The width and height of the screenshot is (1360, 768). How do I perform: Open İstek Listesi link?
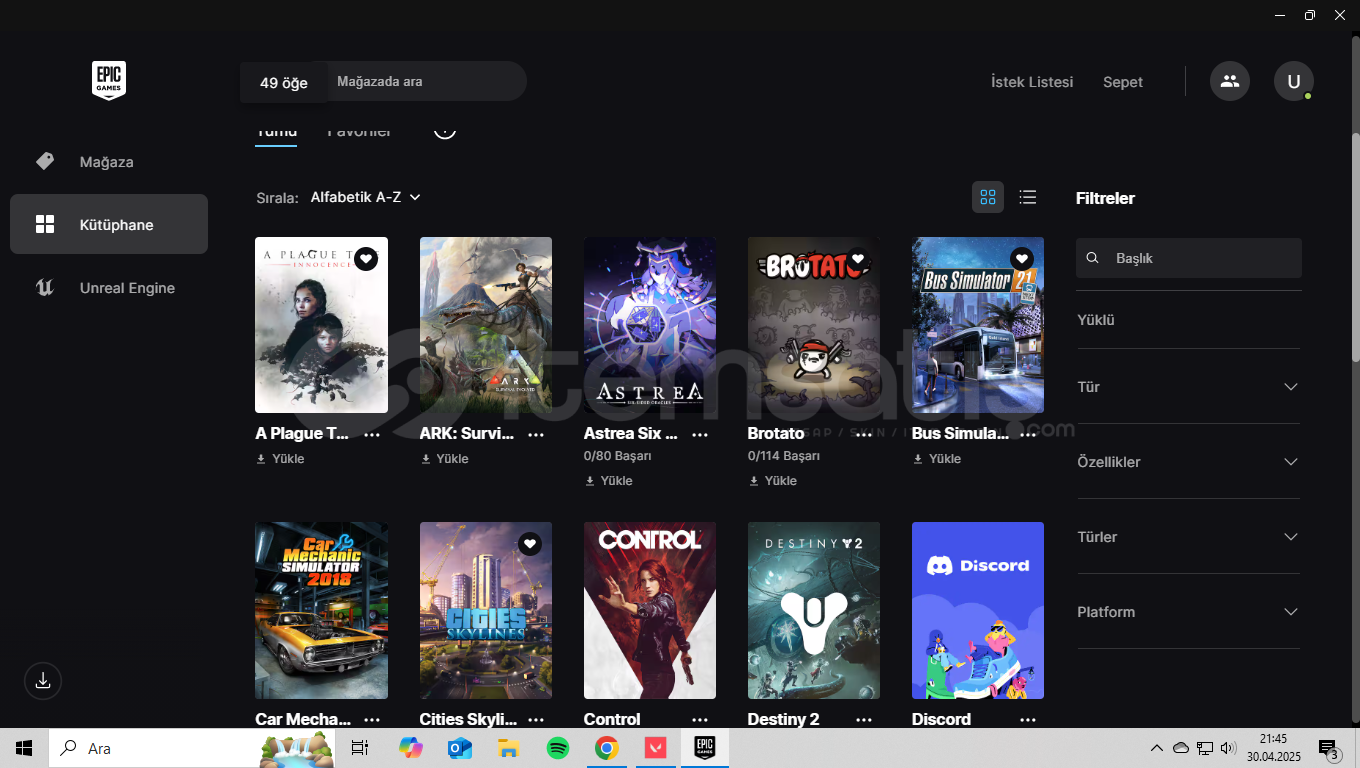tap(1031, 82)
